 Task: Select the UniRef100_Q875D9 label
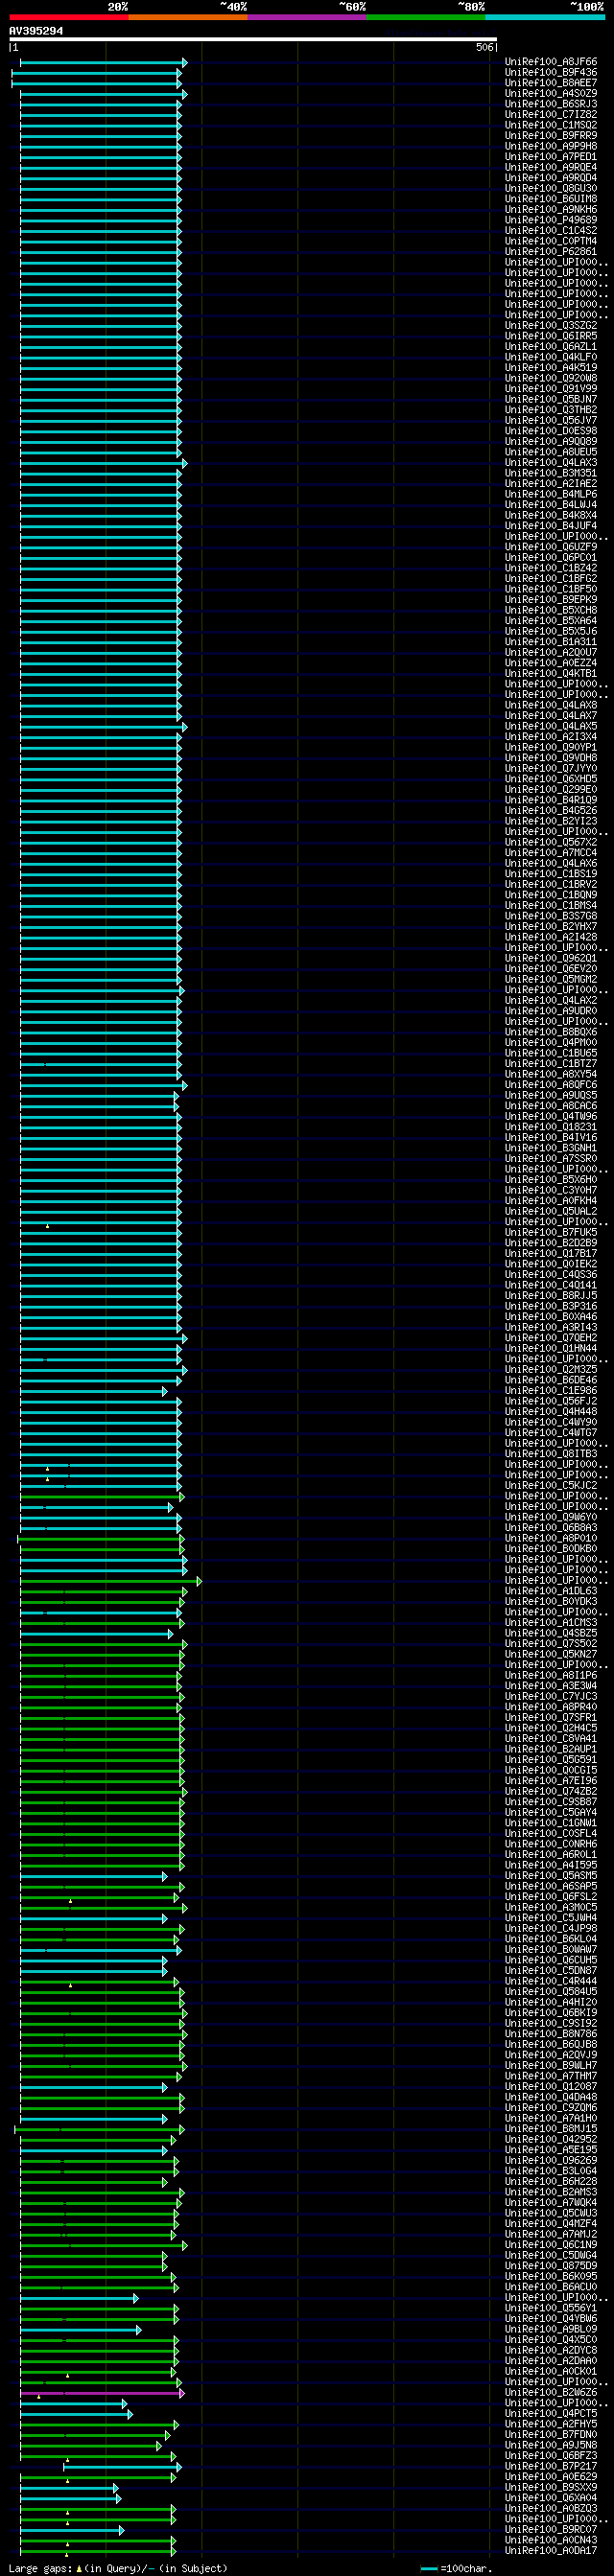pyautogui.click(x=551, y=2266)
